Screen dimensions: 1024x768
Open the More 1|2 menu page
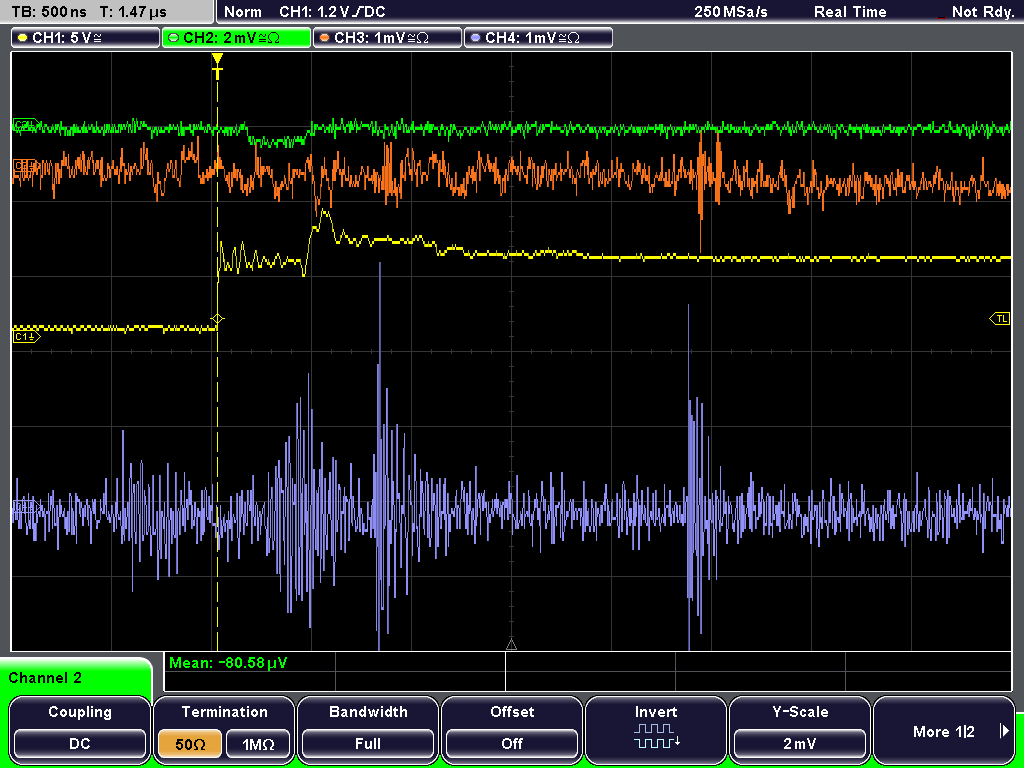pos(944,730)
